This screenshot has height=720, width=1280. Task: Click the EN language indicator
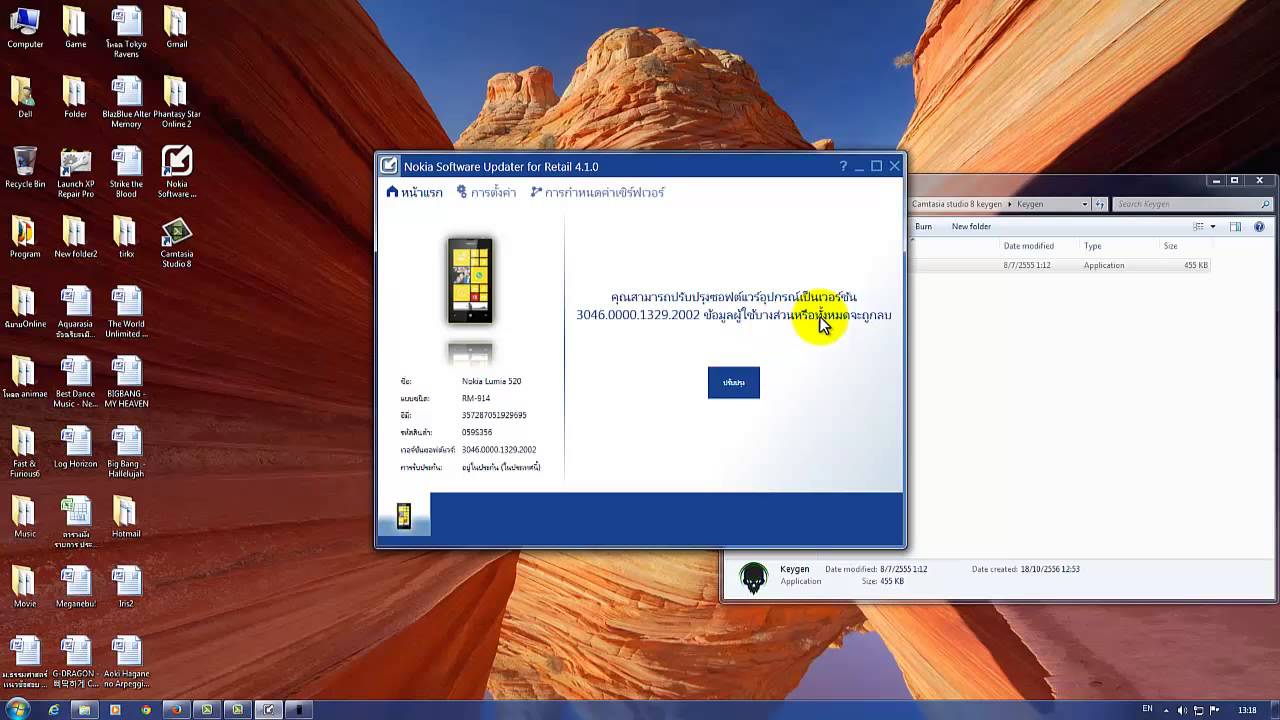[1147, 709]
